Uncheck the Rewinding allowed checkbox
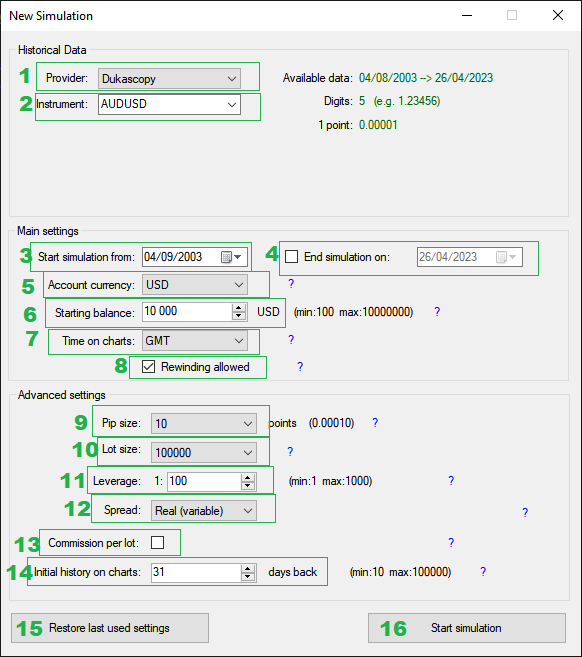This screenshot has width=582, height=657. click(148, 367)
